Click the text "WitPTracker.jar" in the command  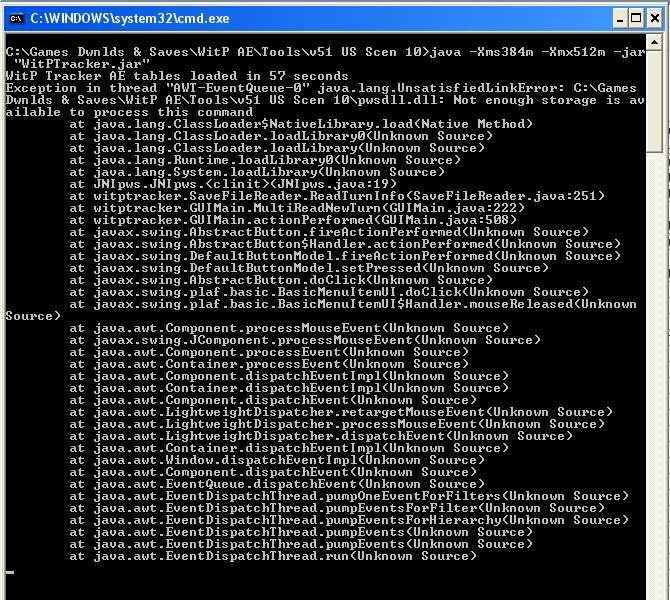pyautogui.click(x=81, y=64)
